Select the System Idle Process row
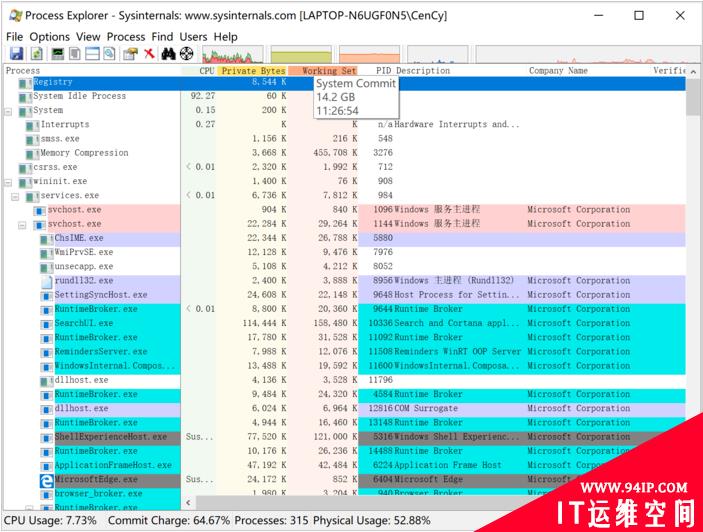The width and height of the screenshot is (703, 532). point(344,96)
